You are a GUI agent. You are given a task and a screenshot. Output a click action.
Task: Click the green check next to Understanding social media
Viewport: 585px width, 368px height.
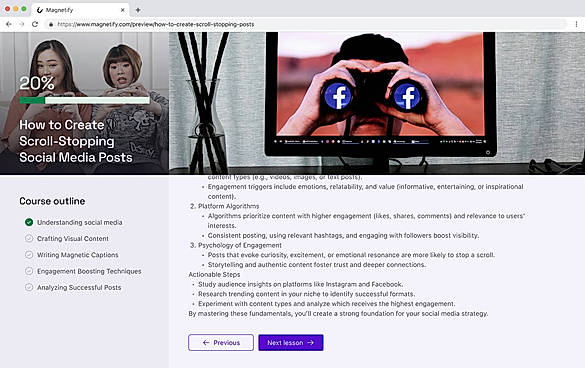29,222
